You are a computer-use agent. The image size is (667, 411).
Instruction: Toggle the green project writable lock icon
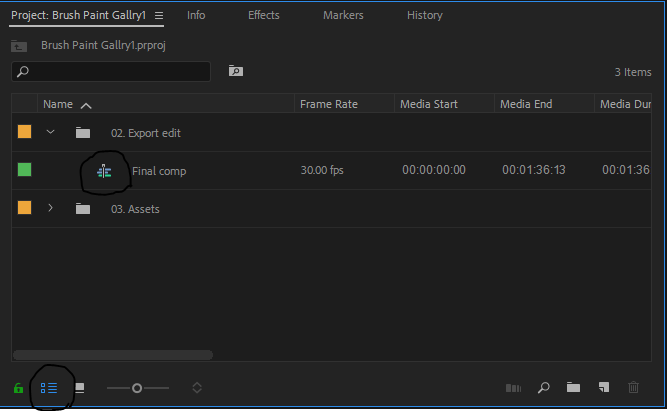tap(18, 388)
